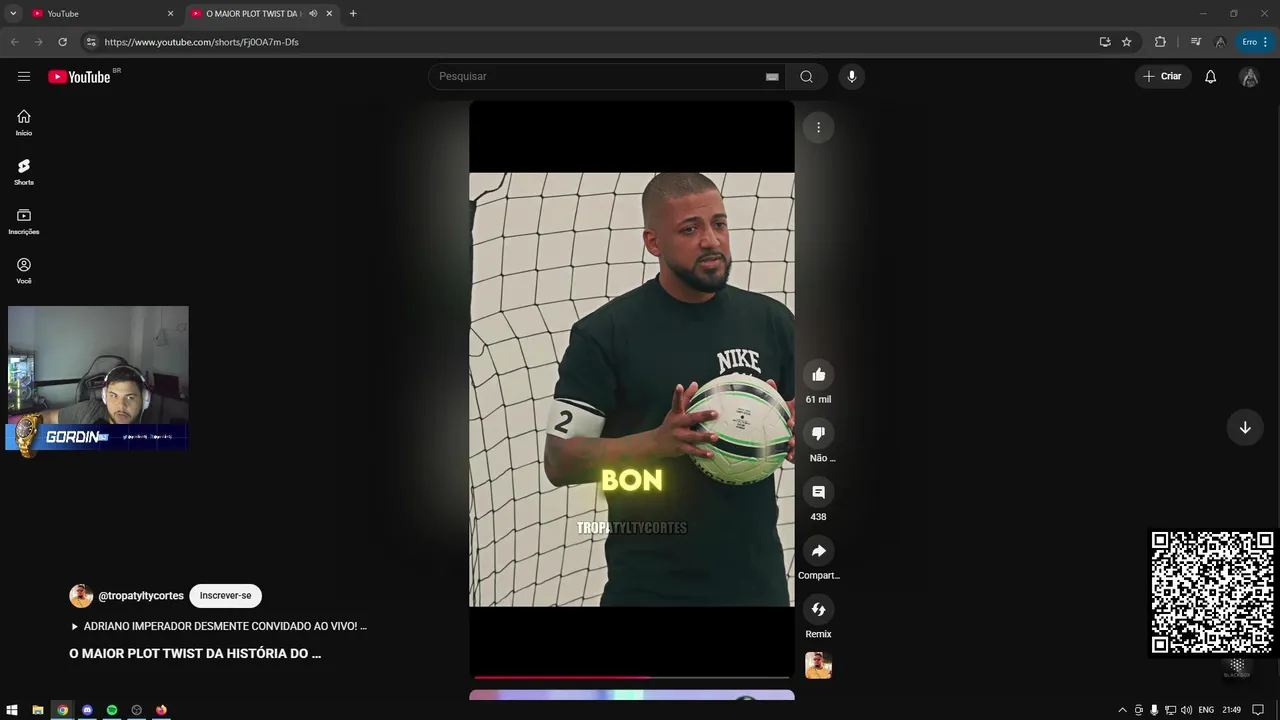Open File Explorer from the taskbar

coord(38,710)
